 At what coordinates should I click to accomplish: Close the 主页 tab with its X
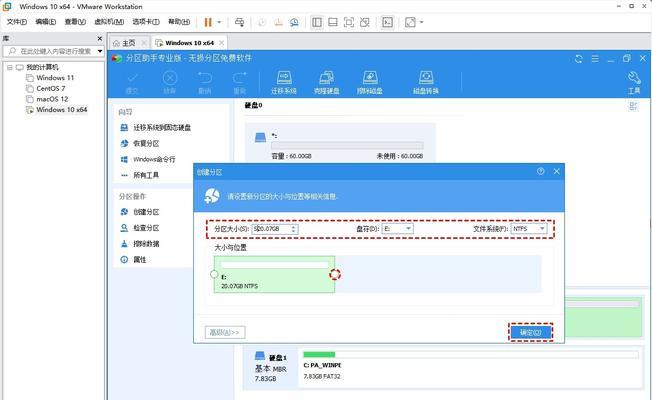[x=144, y=43]
